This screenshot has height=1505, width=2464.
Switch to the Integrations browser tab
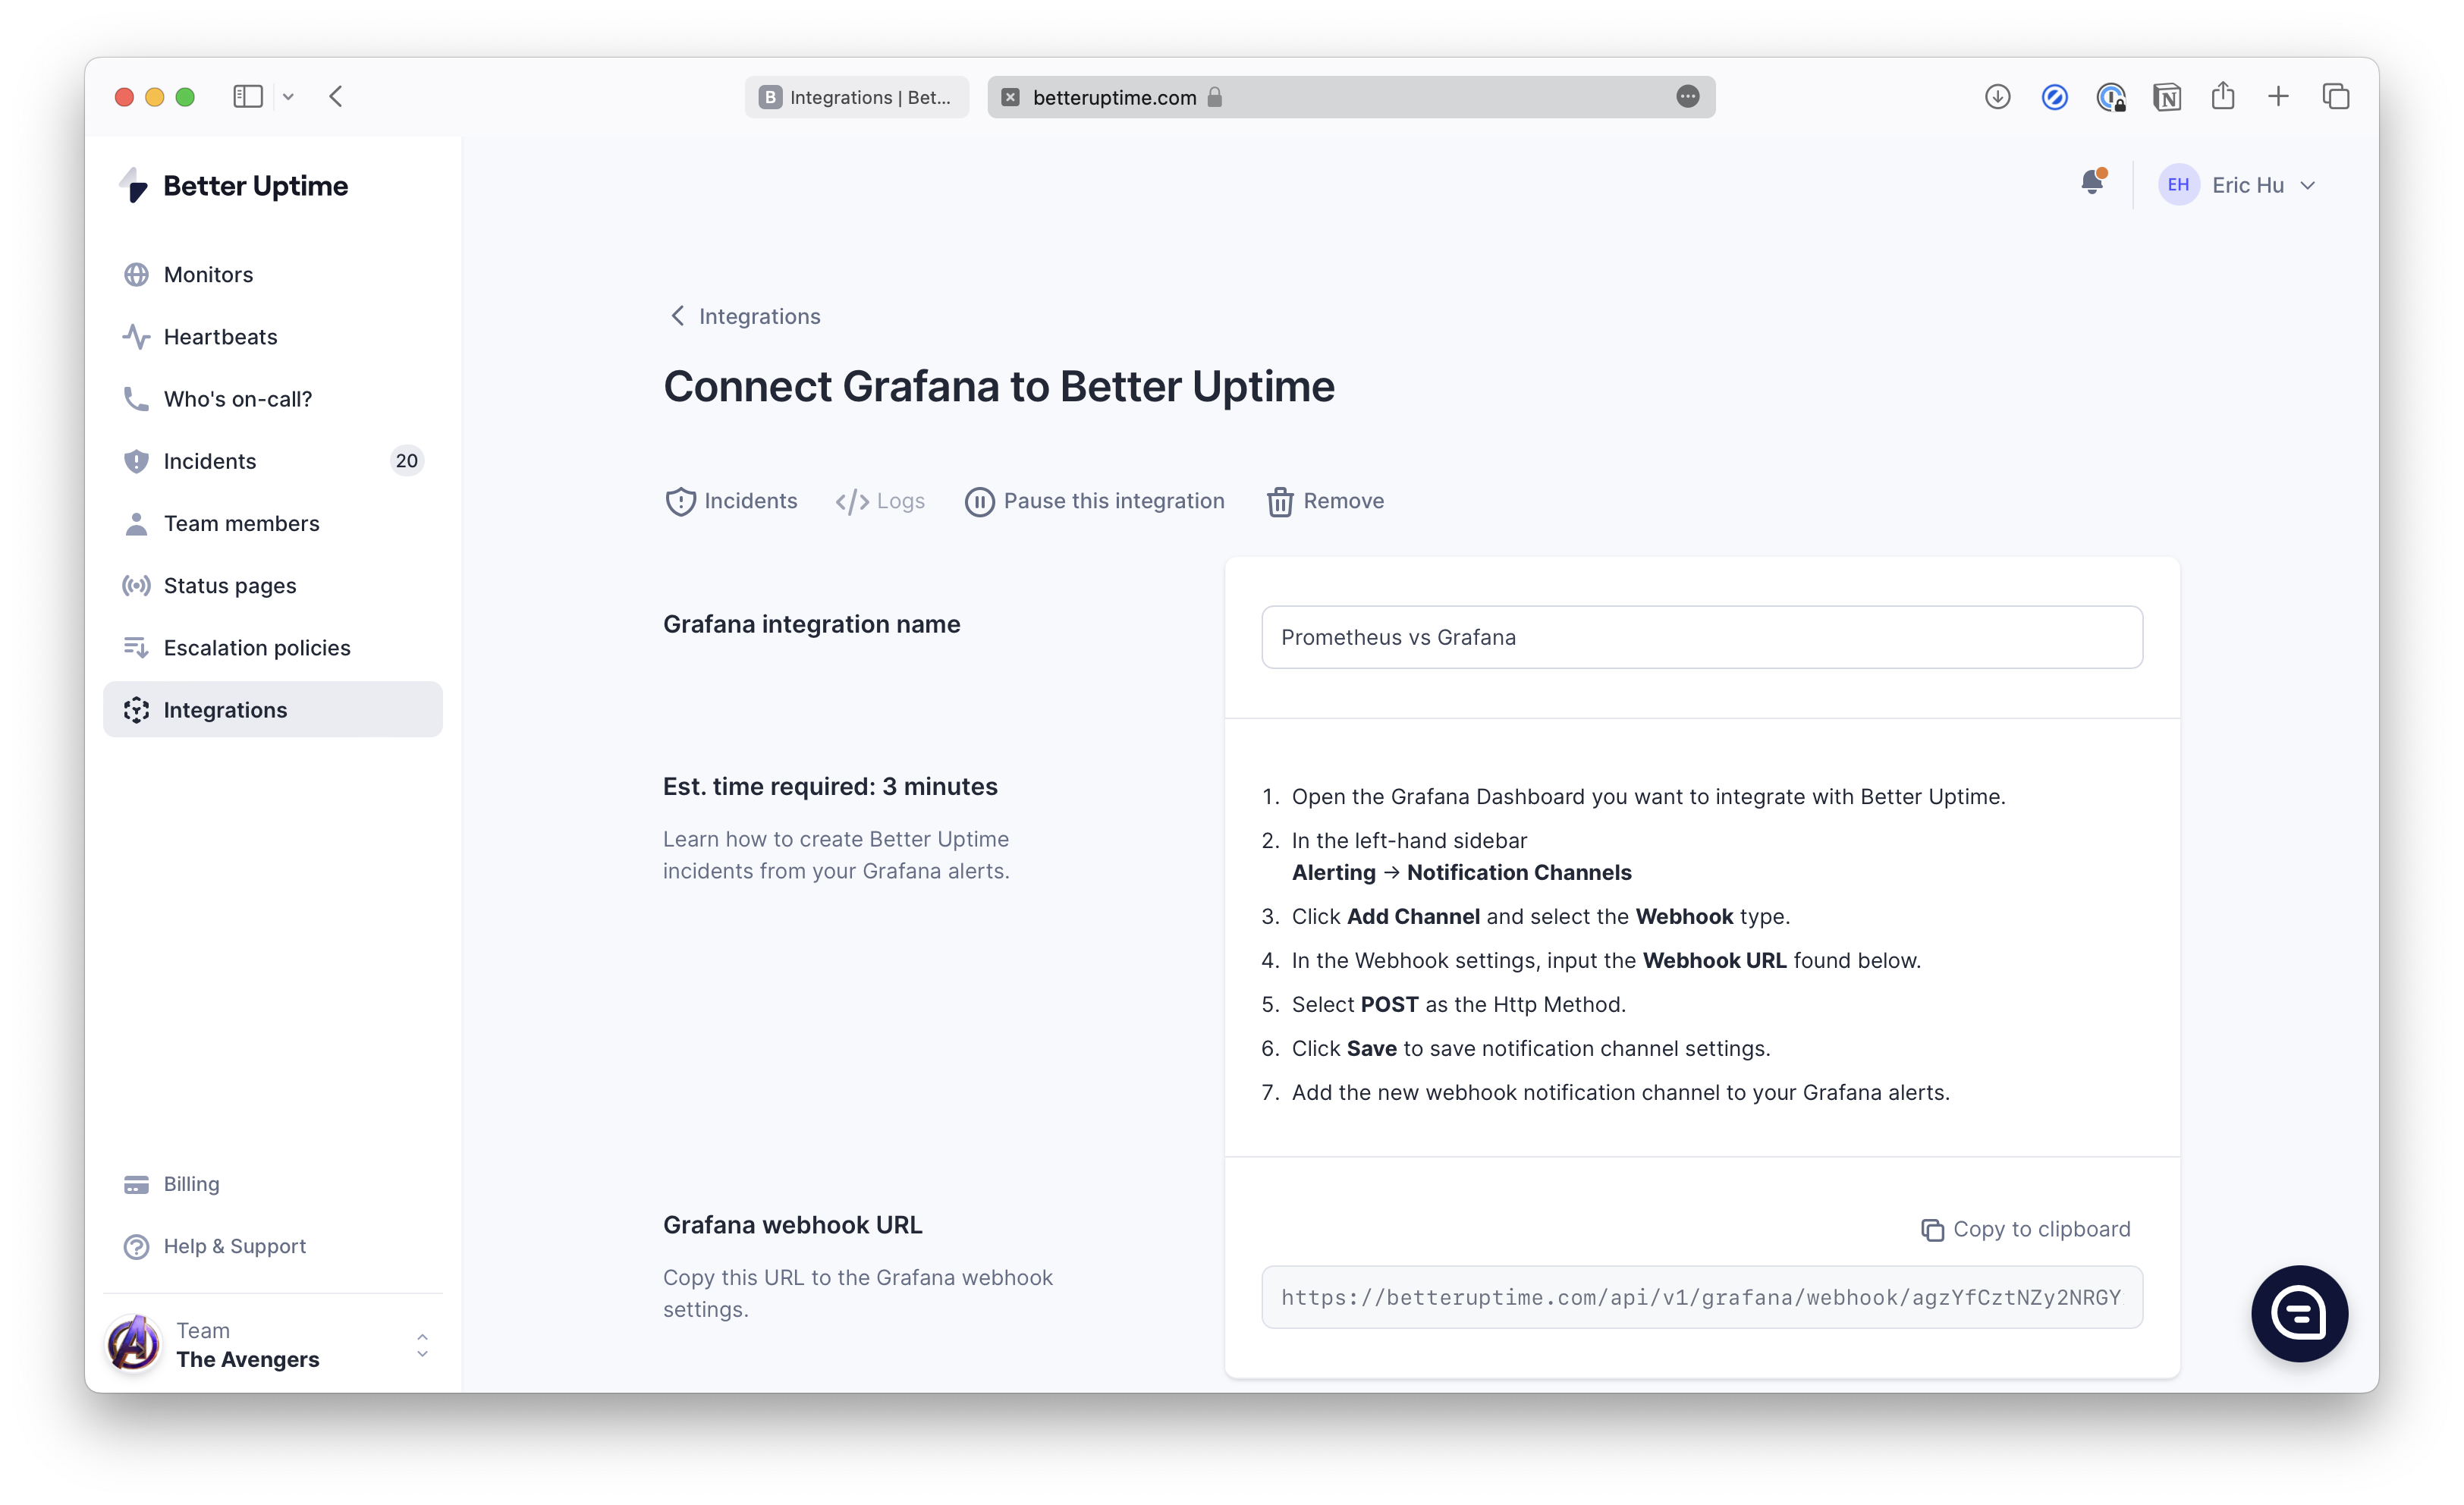pyautogui.click(x=856, y=96)
